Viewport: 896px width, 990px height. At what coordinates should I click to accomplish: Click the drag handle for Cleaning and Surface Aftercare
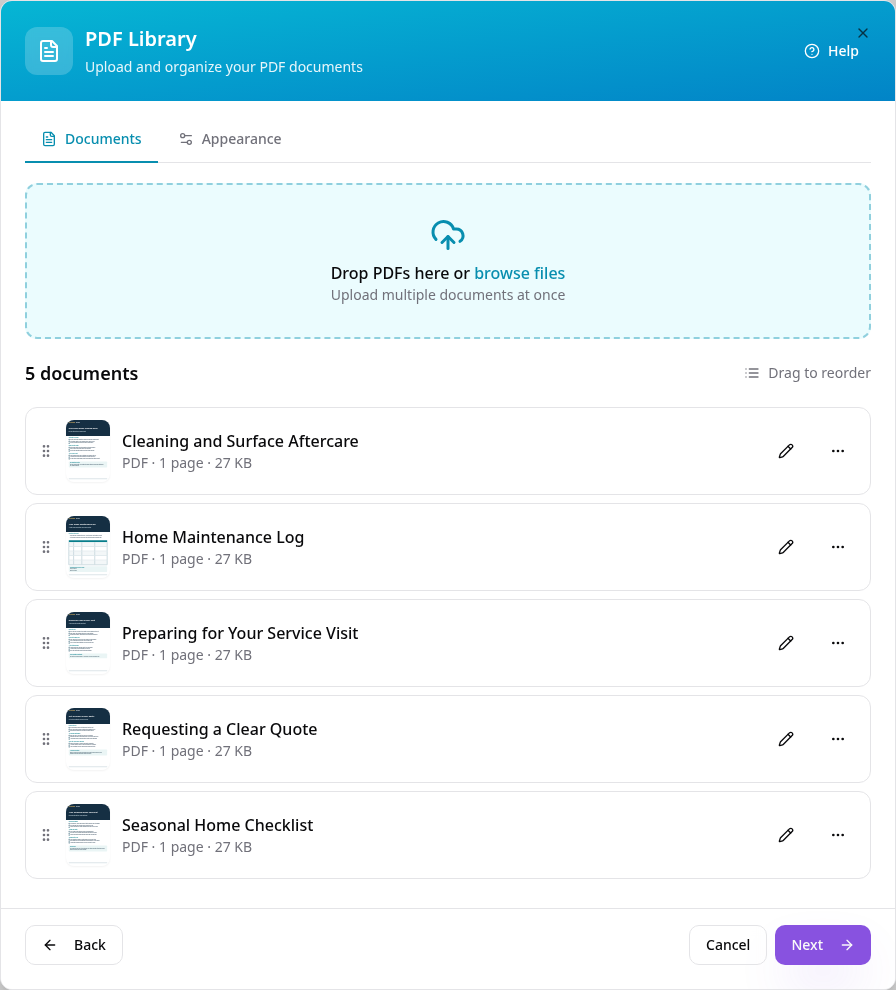click(46, 451)
